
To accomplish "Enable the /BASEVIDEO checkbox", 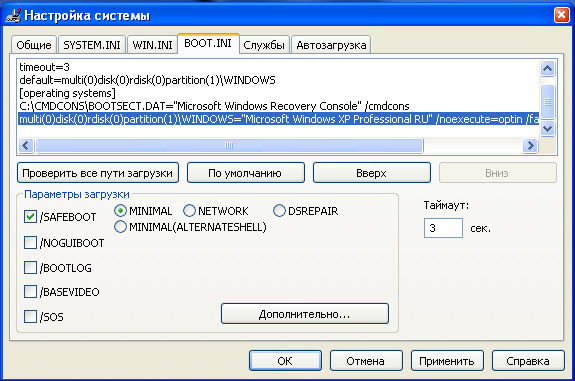I will click(30, 292).
